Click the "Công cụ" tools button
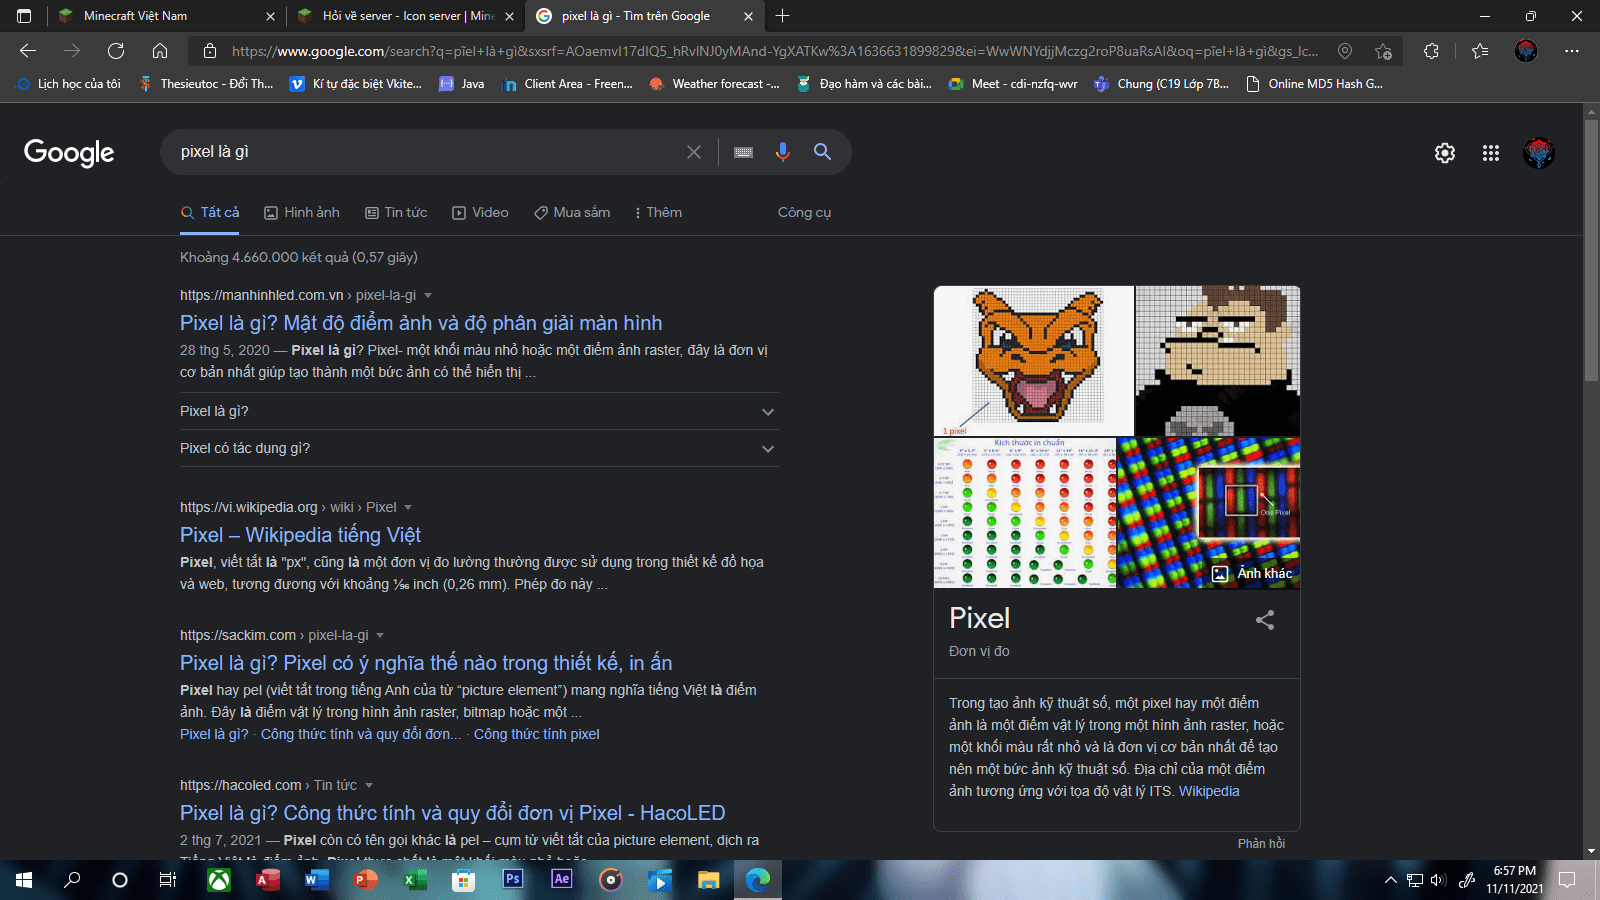The height and width of the screenshot is (900, 1600). click(x=804, y=212)
